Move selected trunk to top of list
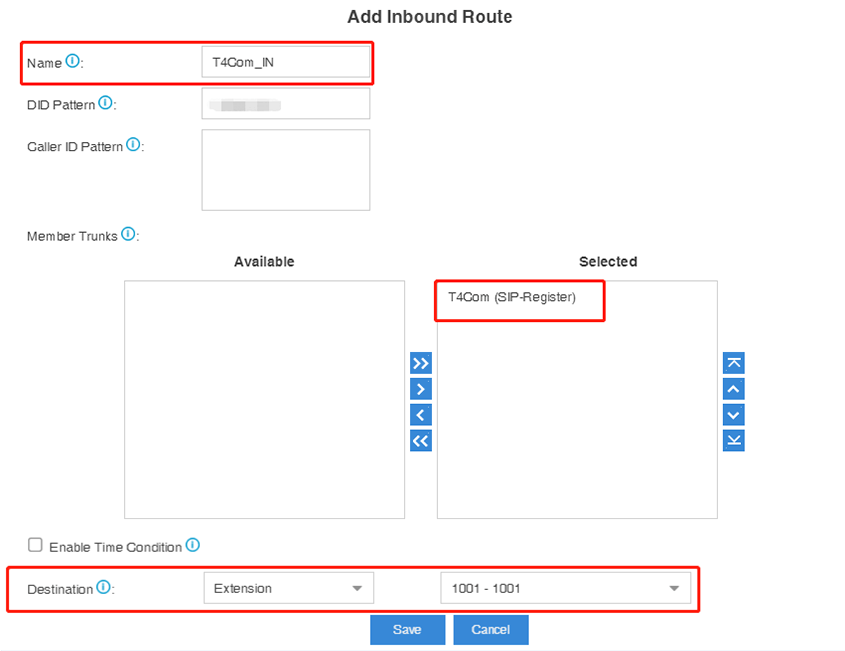Screen dimensions: 845x651 734,363
